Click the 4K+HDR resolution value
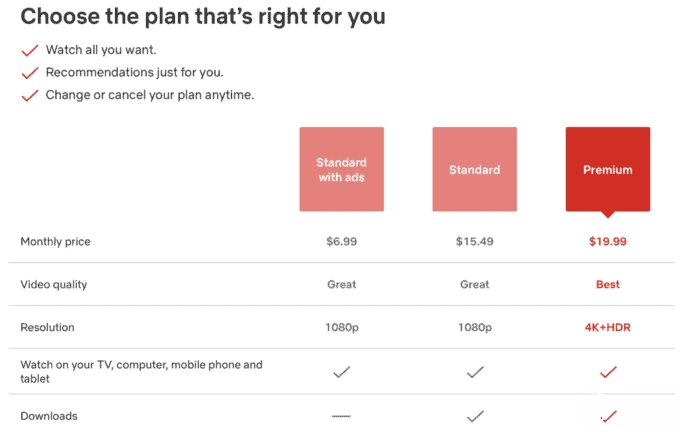 [607, 327]
